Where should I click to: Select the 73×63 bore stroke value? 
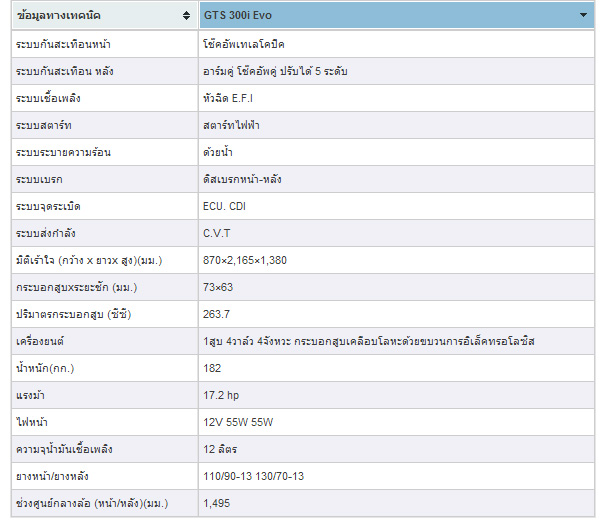(x=218, y=287)
